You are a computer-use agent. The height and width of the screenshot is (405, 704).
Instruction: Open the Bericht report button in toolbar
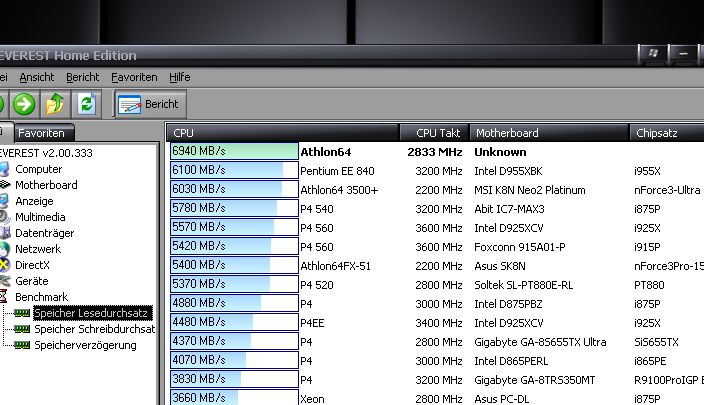click(x=149, y=104)
